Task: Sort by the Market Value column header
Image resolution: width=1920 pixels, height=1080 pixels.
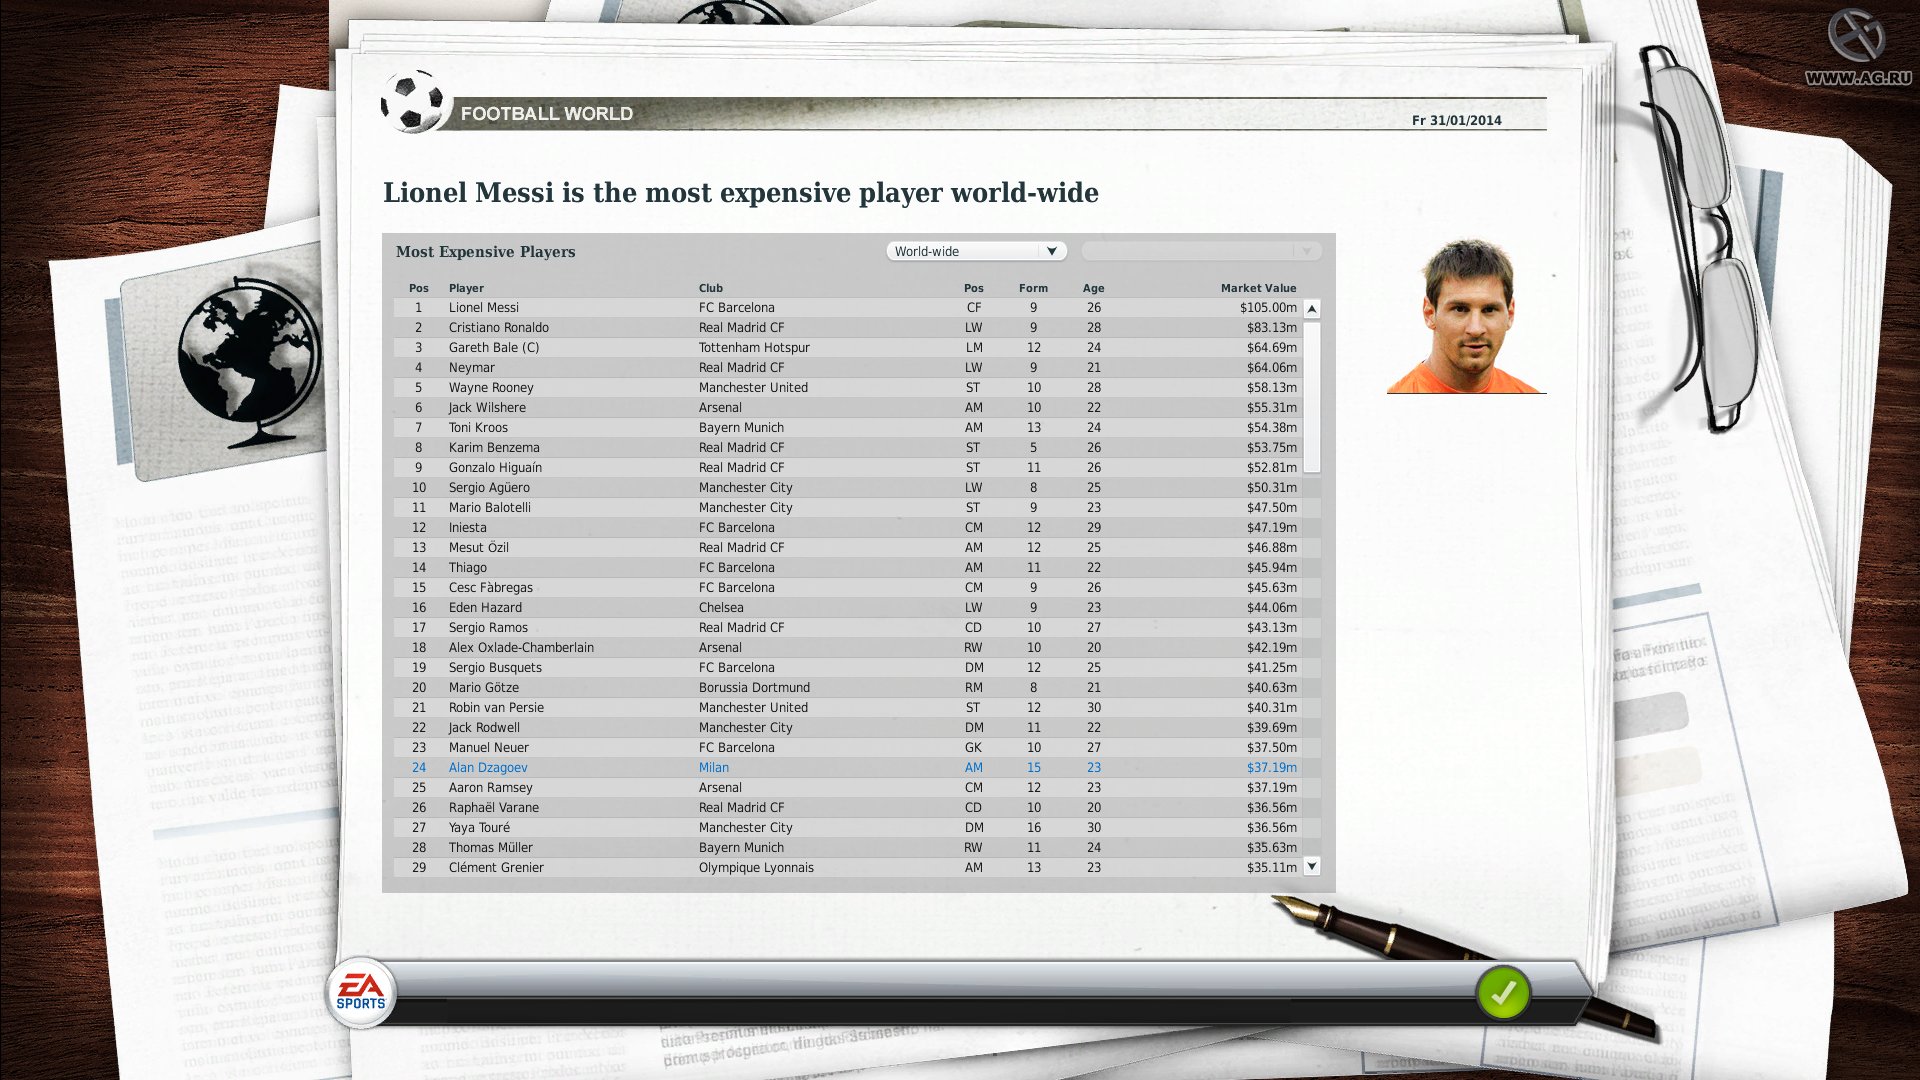Action: pos(1257,288)
